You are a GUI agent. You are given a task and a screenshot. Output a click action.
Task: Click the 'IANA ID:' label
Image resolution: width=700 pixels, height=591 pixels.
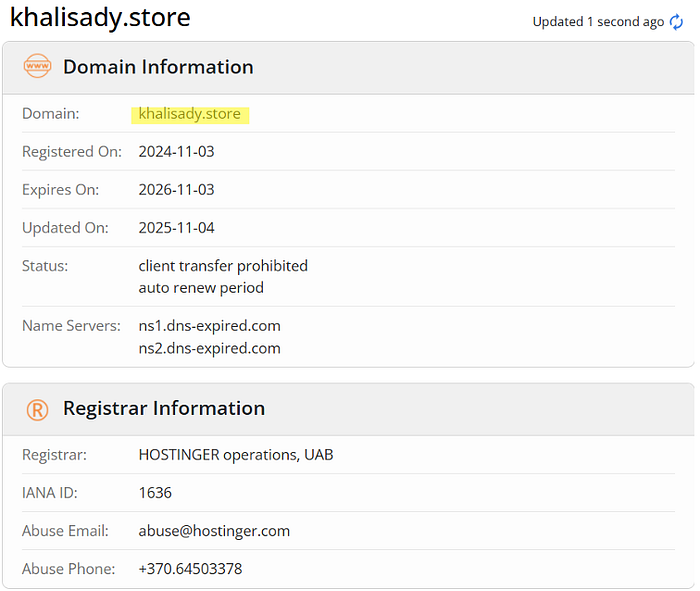click(50, 493)
